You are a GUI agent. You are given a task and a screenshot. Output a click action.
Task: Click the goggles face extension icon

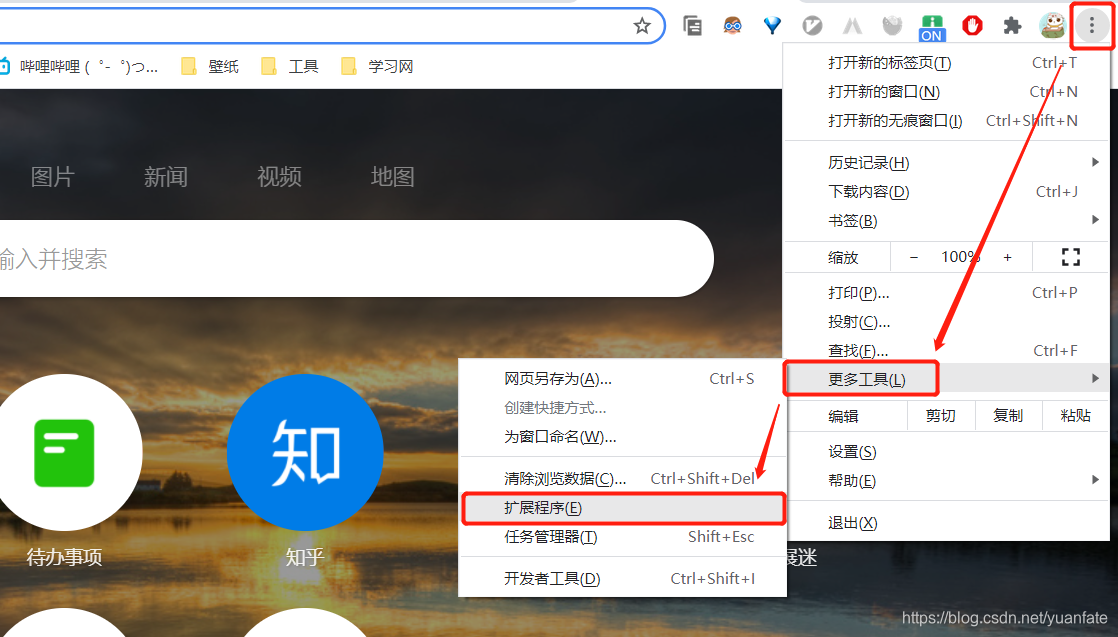pos(732,26)
